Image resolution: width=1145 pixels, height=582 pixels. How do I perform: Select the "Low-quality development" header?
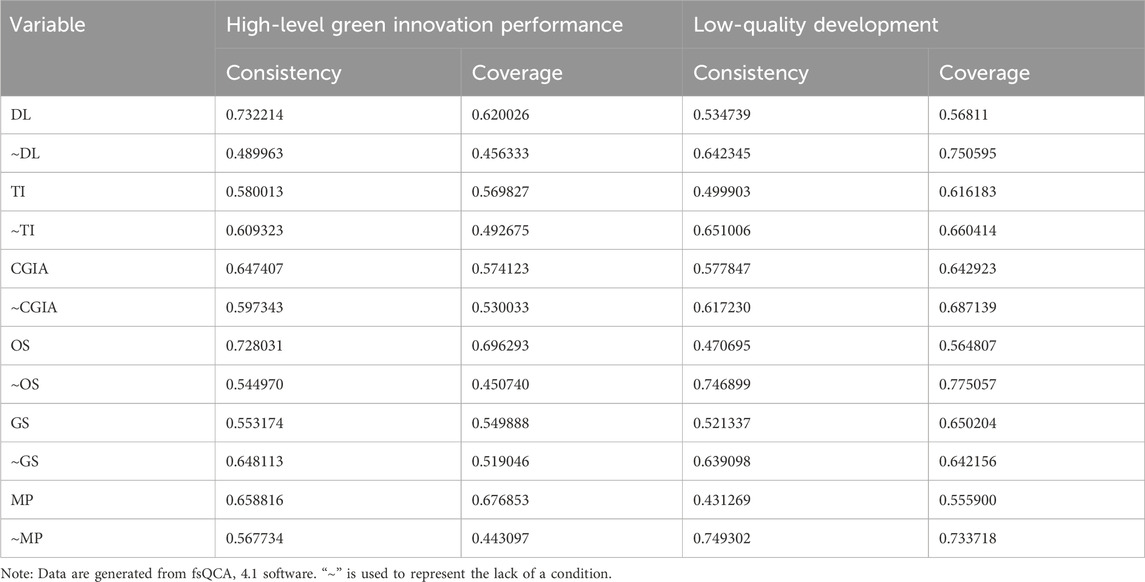816,25
